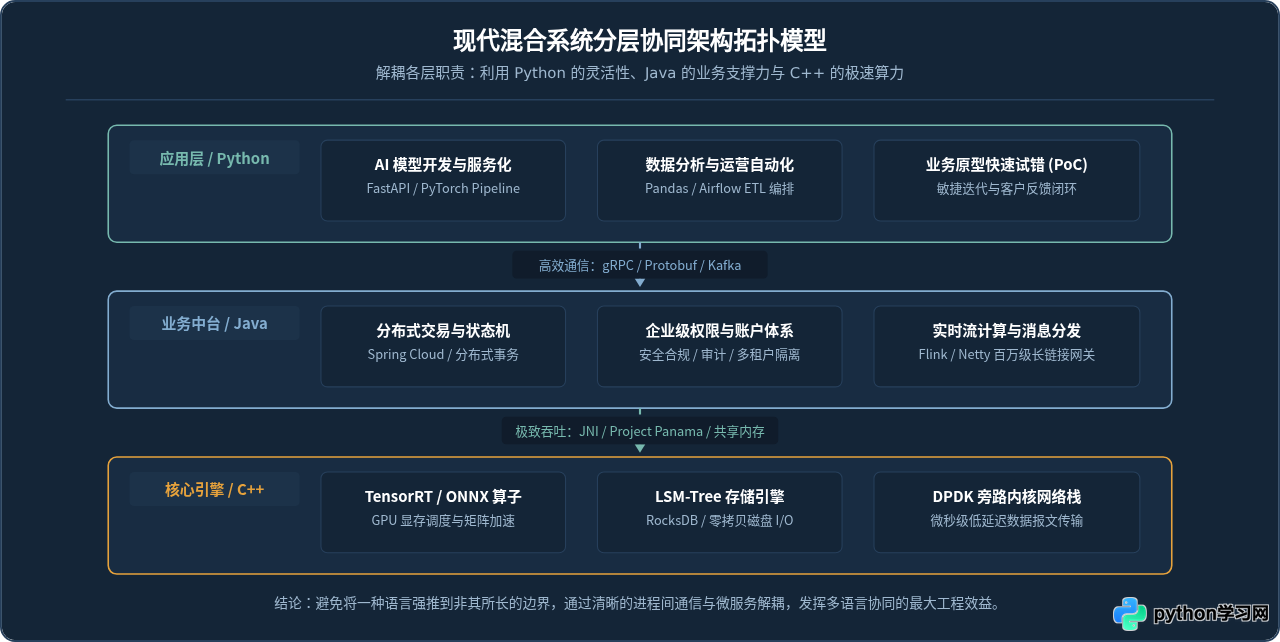Screen dimensions: 1280x642
Task: Click the TensorRT / ONNX 算子 card title
Action: coord(443,497)
